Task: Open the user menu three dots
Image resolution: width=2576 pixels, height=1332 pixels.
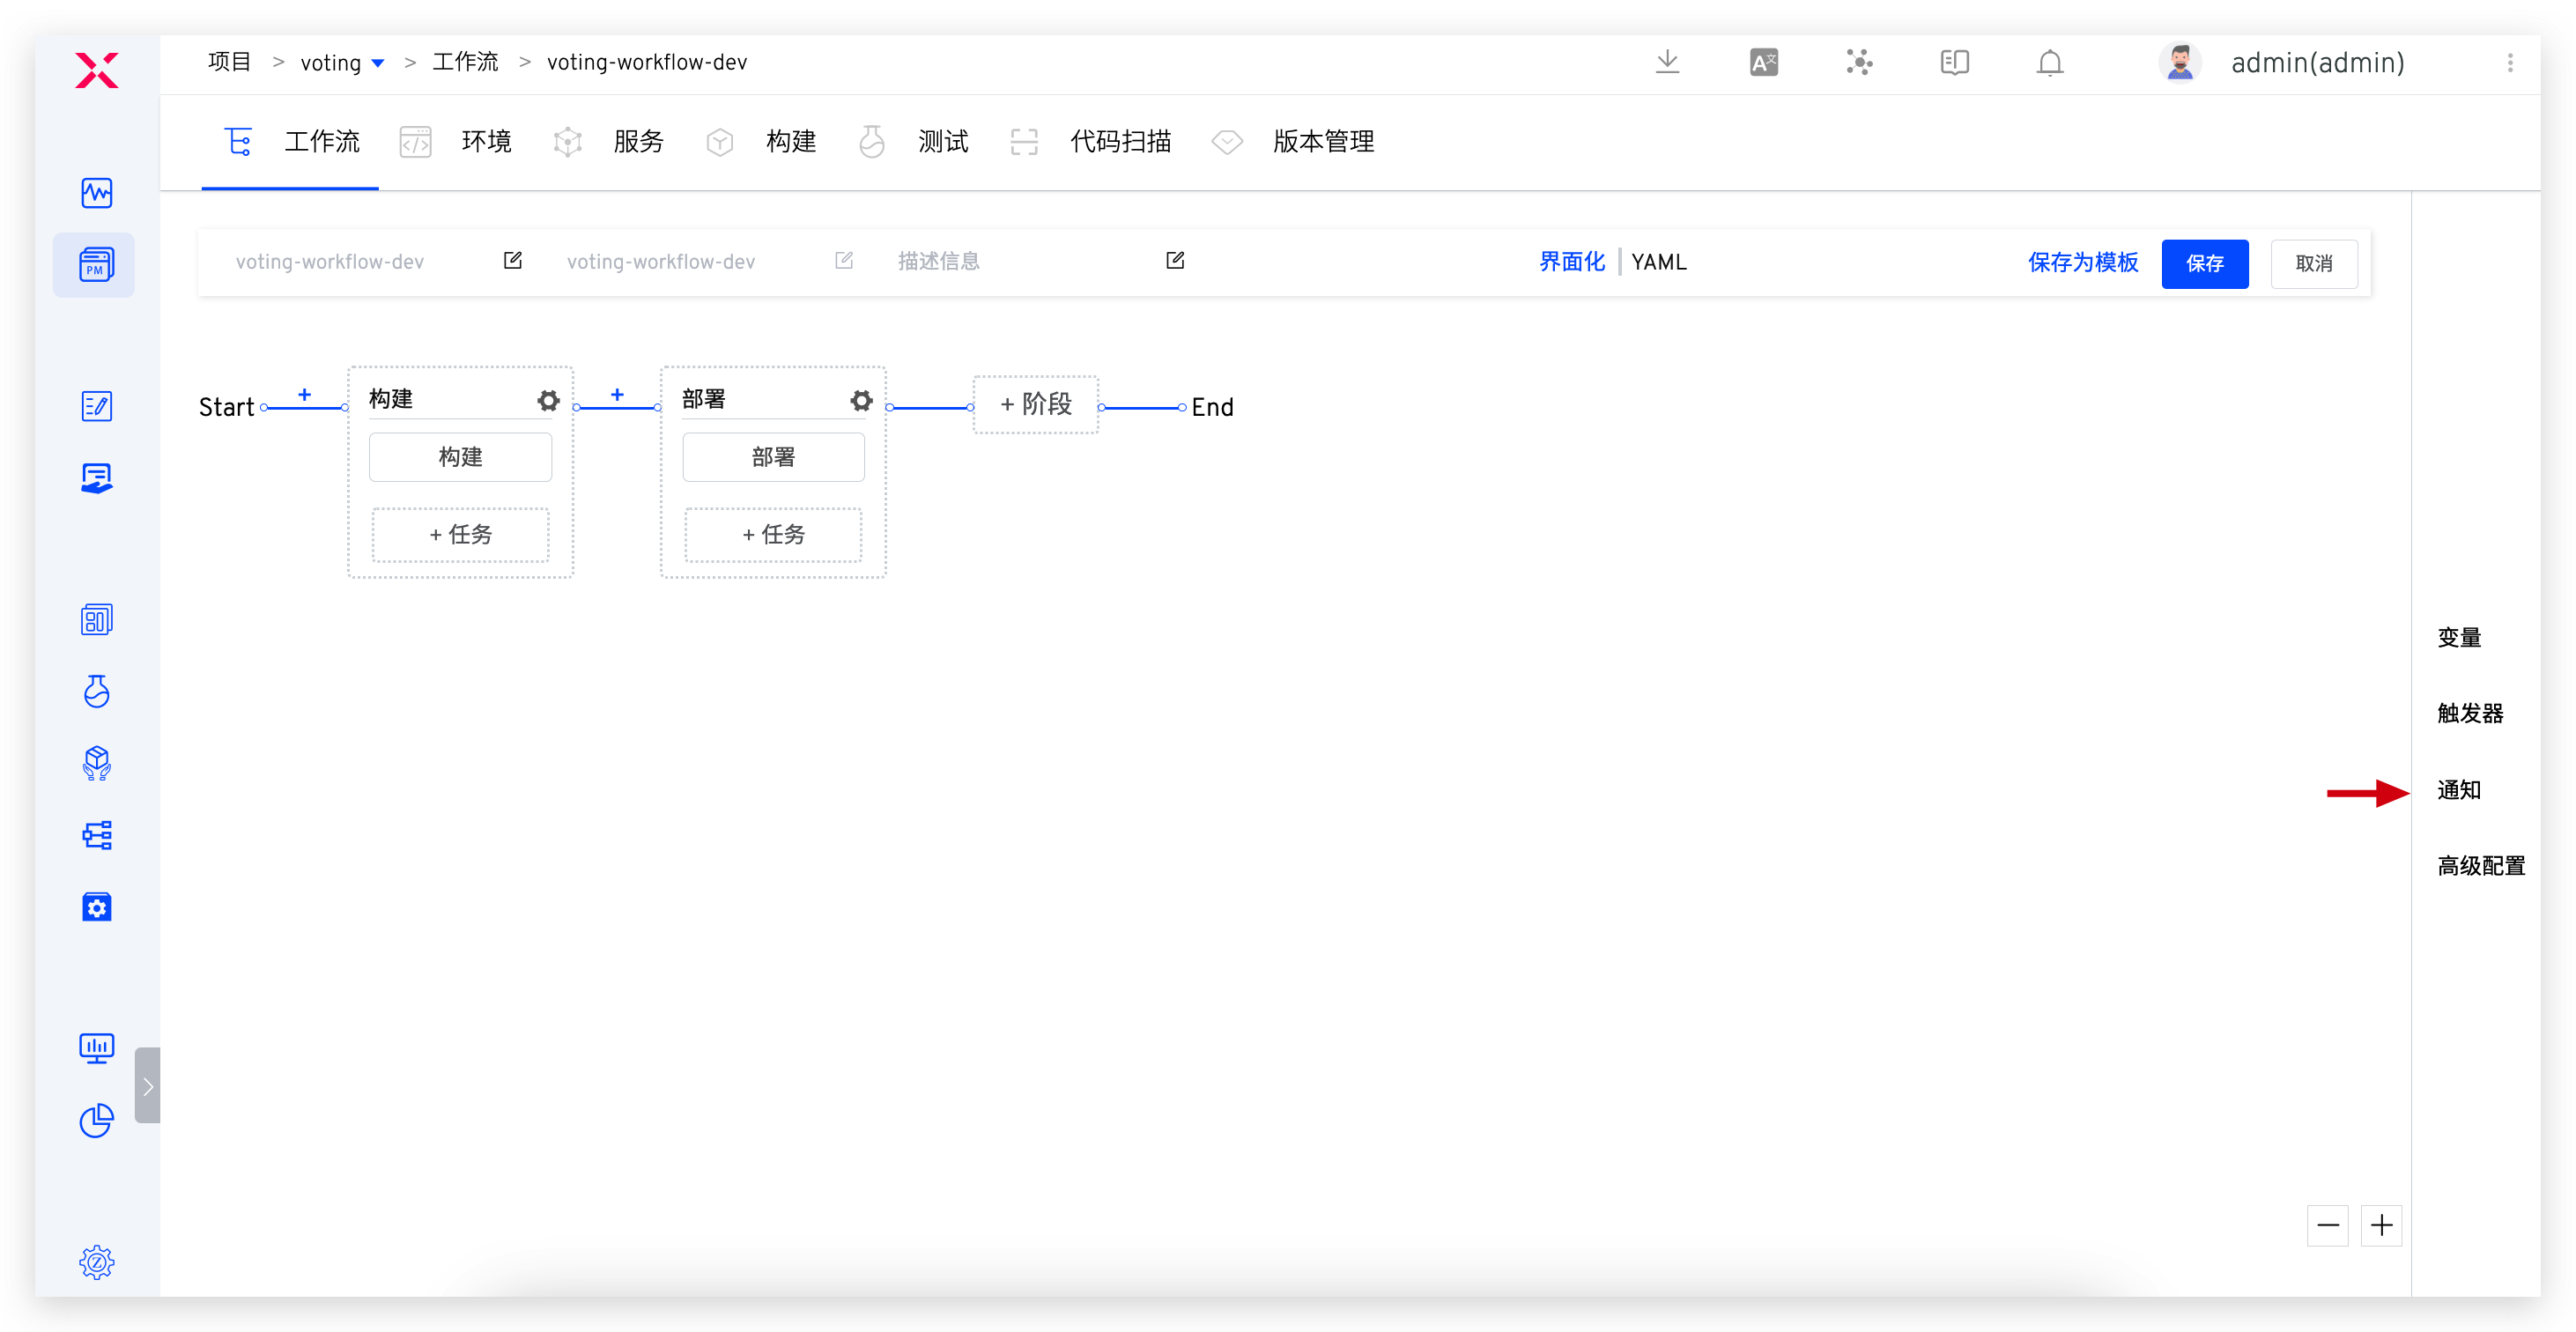Action: click(2509, 63)
